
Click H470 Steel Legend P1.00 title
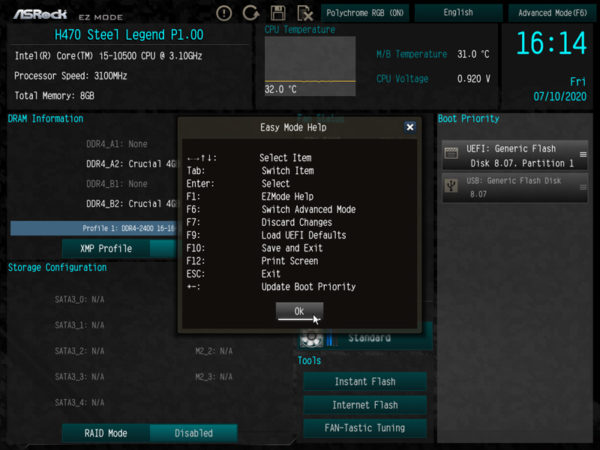point(129,35)
